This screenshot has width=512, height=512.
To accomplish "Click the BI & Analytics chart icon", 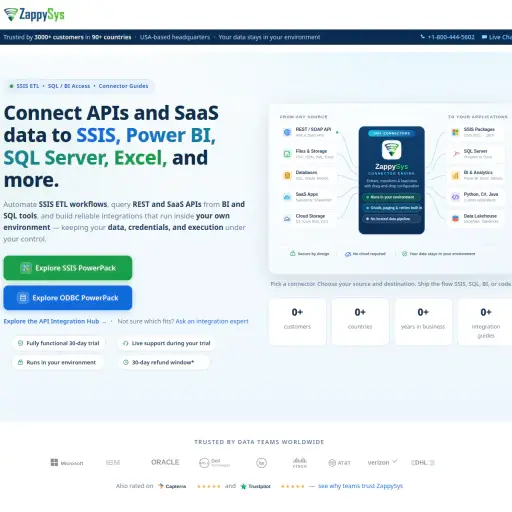I will [455, 175].
